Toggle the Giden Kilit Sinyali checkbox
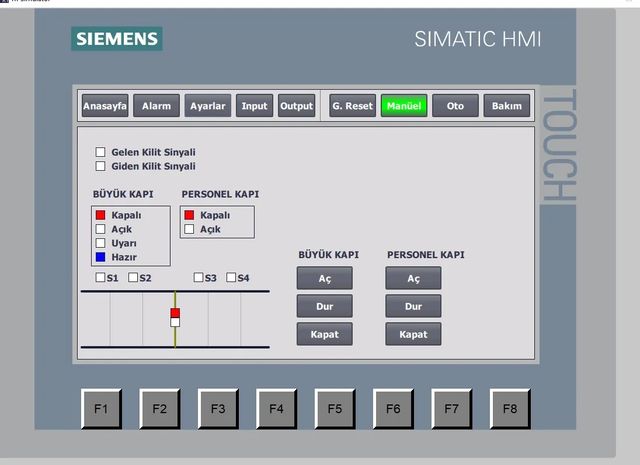Screen dimensions: 640x465 coord(100,166)
